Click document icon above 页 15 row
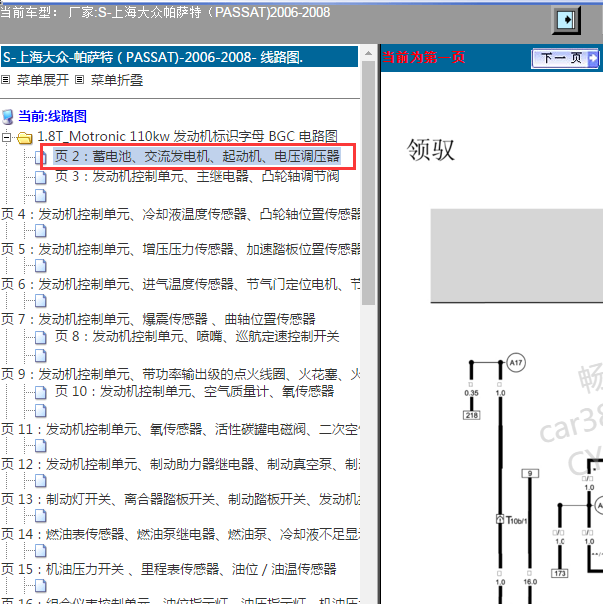Screen dimensions: 603x604 pyautogui.click(x=40, y=551)
